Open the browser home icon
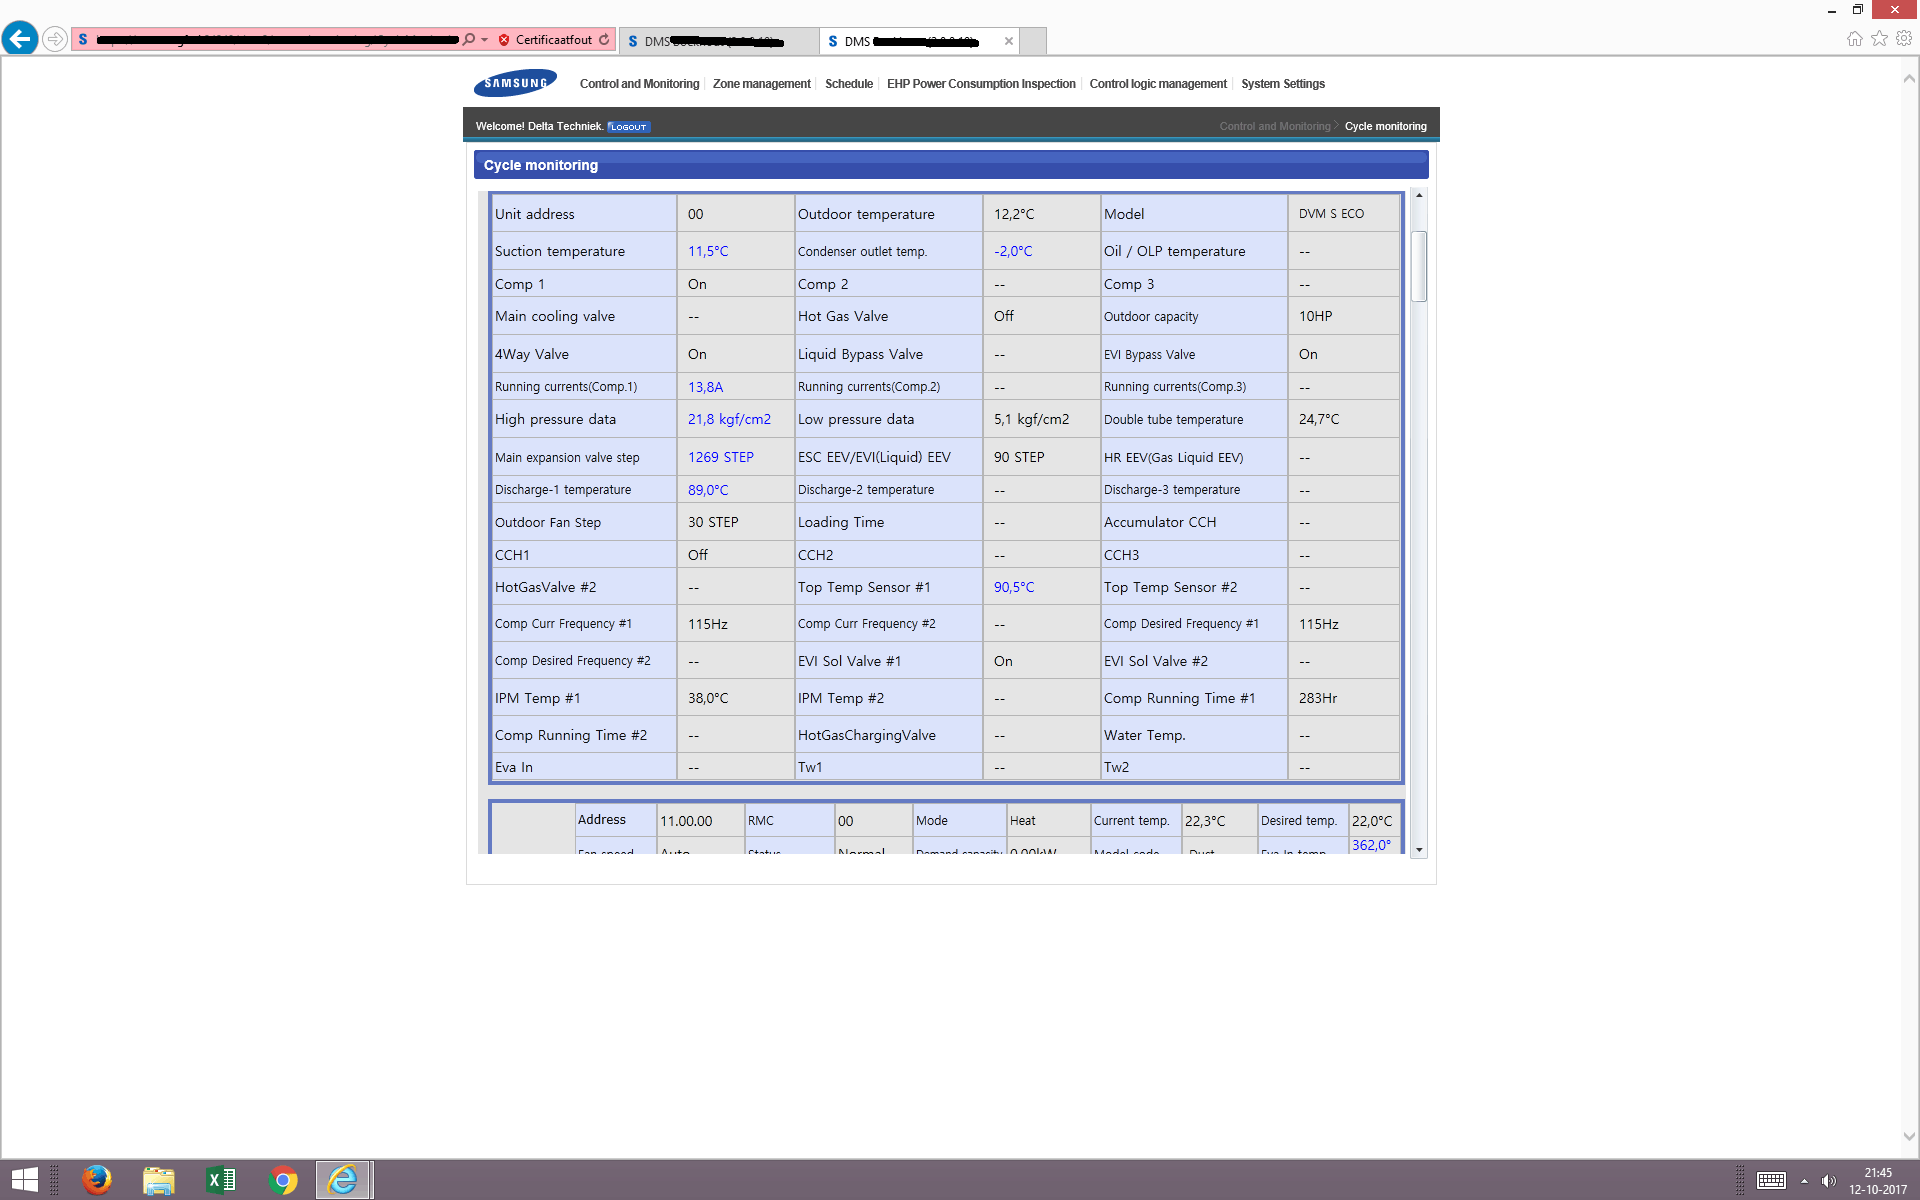This screenshot has width=1920, height=1200. (1854, 39)
